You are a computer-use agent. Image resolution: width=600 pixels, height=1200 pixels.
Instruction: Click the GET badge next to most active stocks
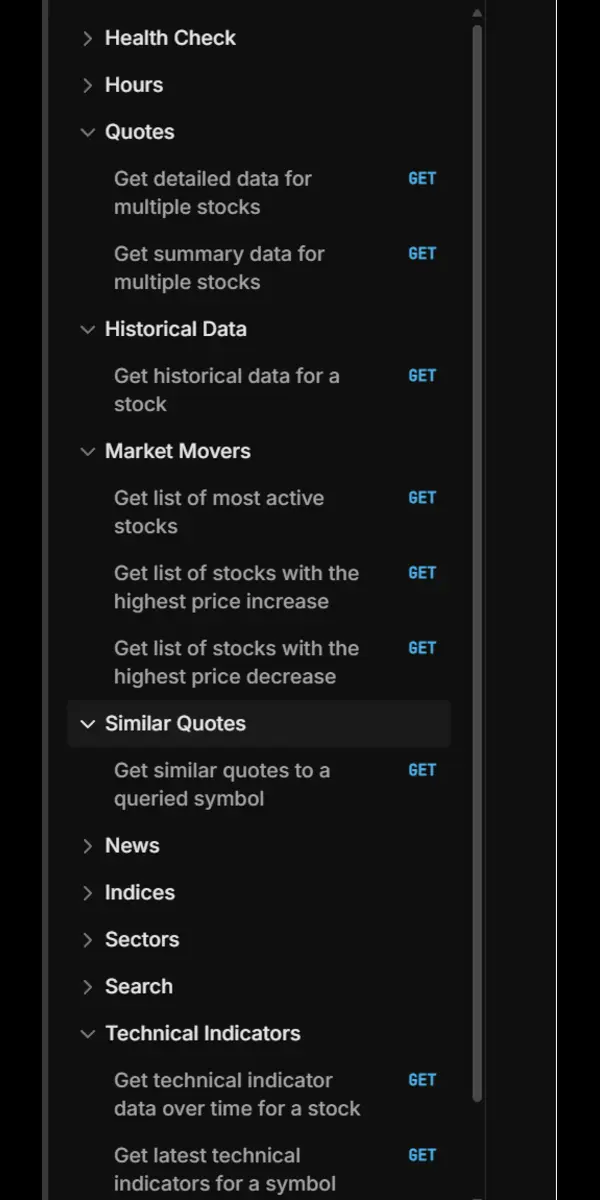coord(422,497)
